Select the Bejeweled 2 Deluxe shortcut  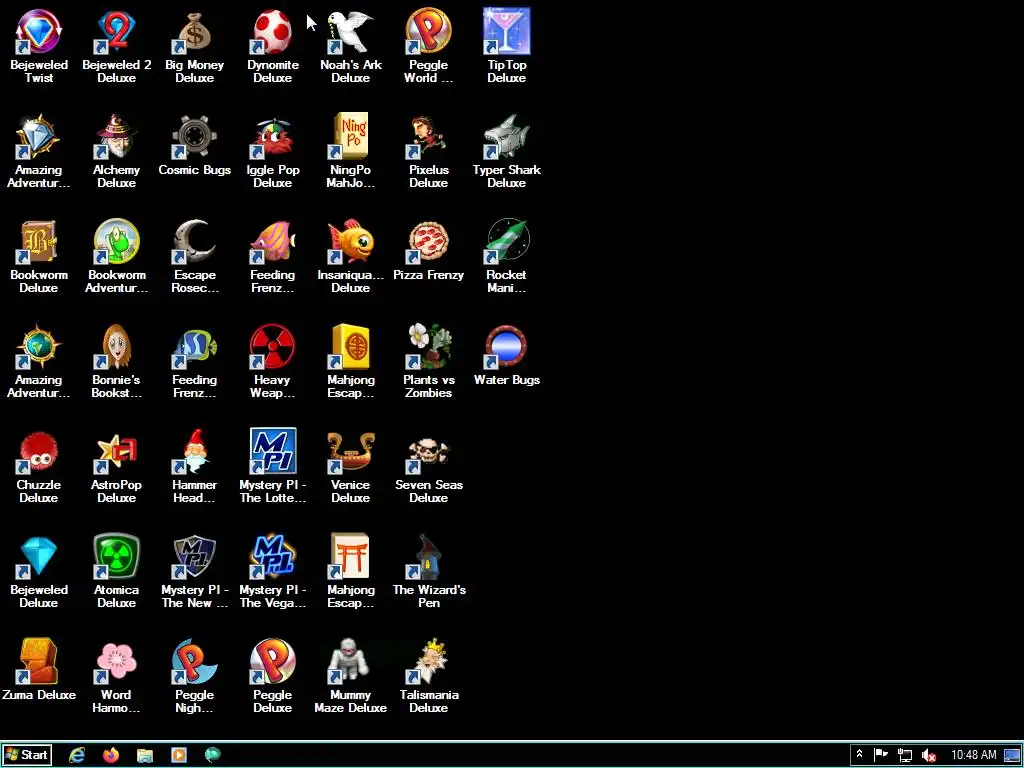tap(116, 32)
